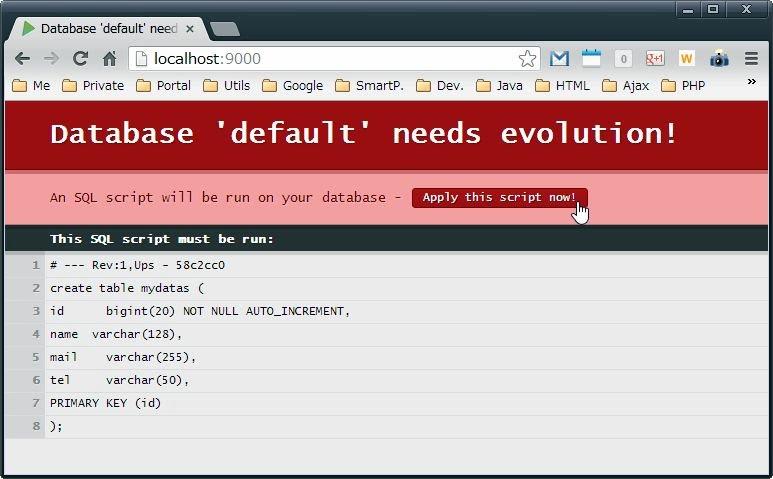Click the Google +1 extension button
The image size is (773, 479).
coord(655,59)
